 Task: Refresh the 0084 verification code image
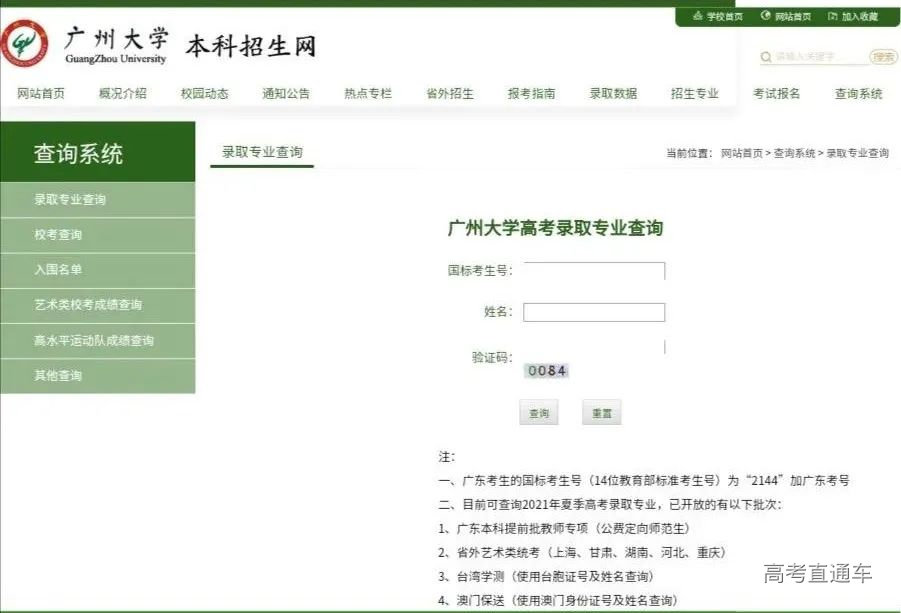click(546, 371)
